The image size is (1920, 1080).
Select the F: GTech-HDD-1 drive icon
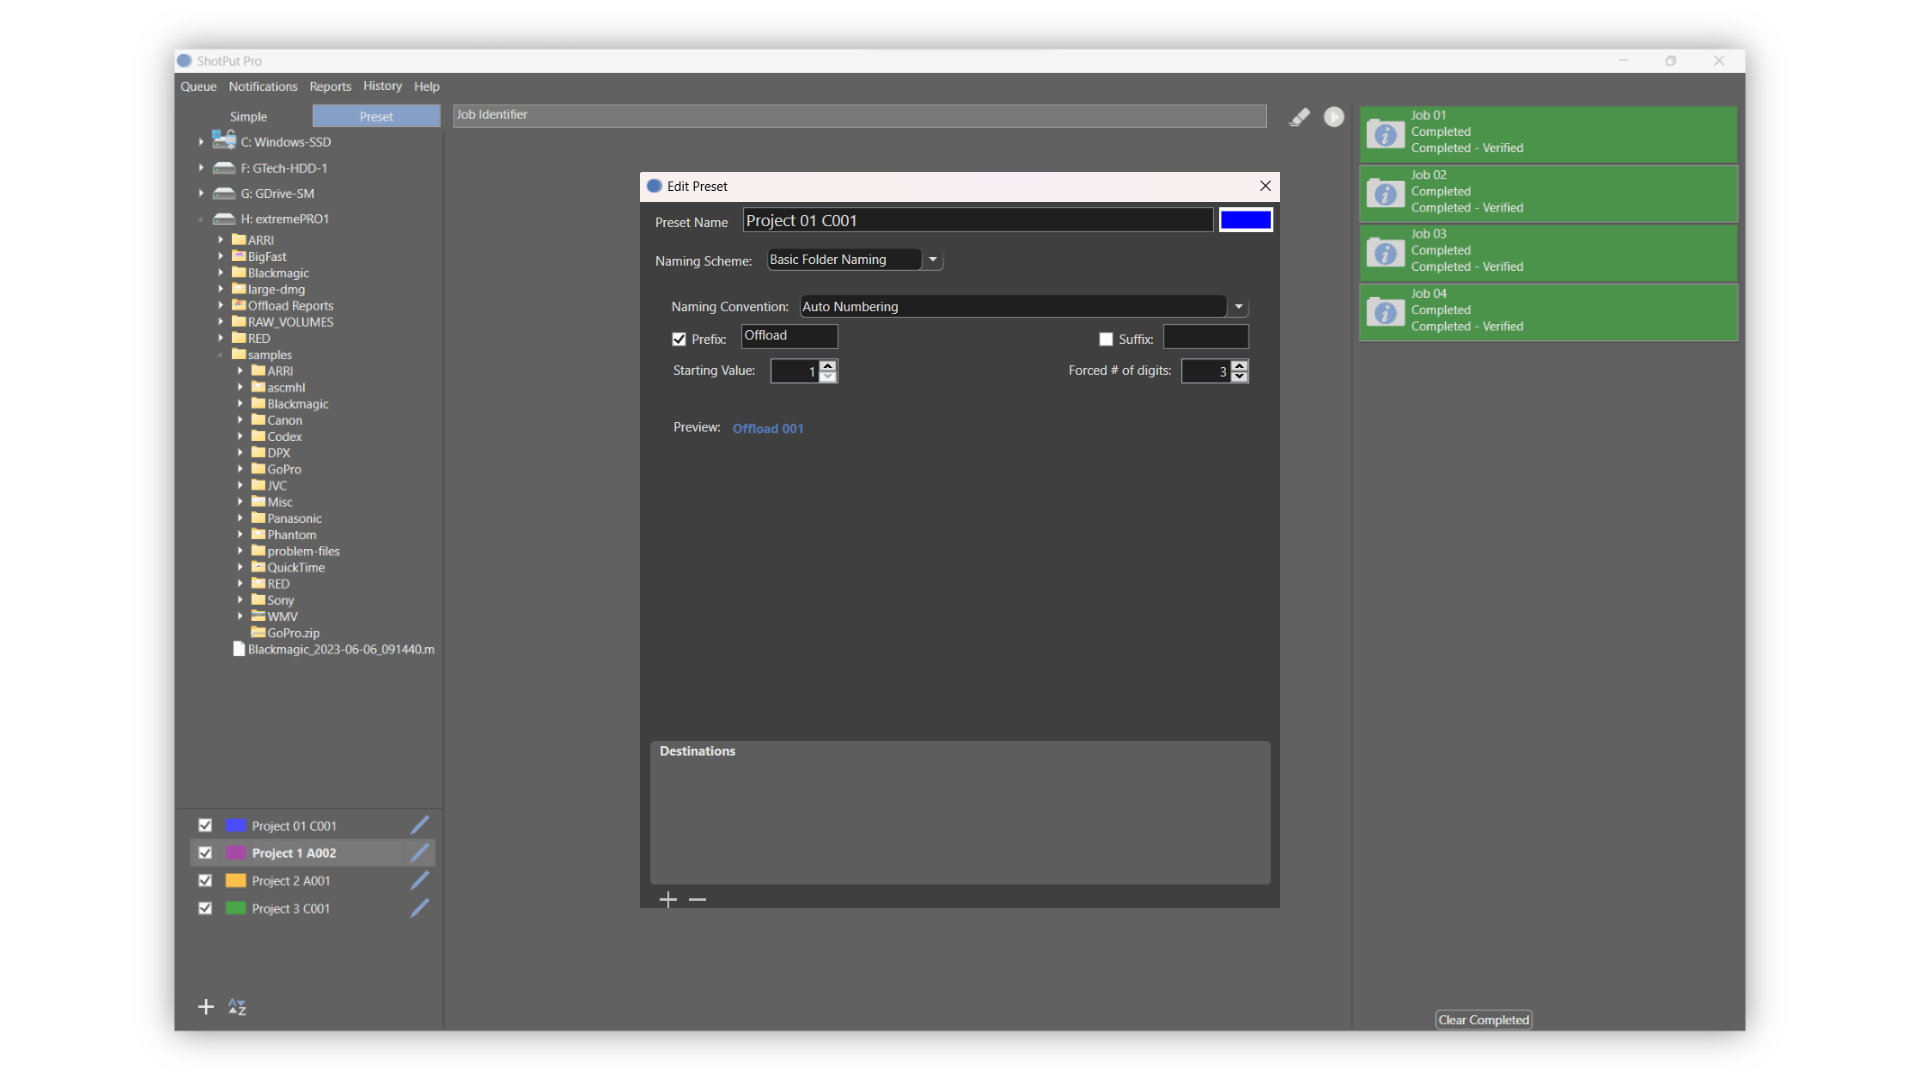tap(224, 168)
